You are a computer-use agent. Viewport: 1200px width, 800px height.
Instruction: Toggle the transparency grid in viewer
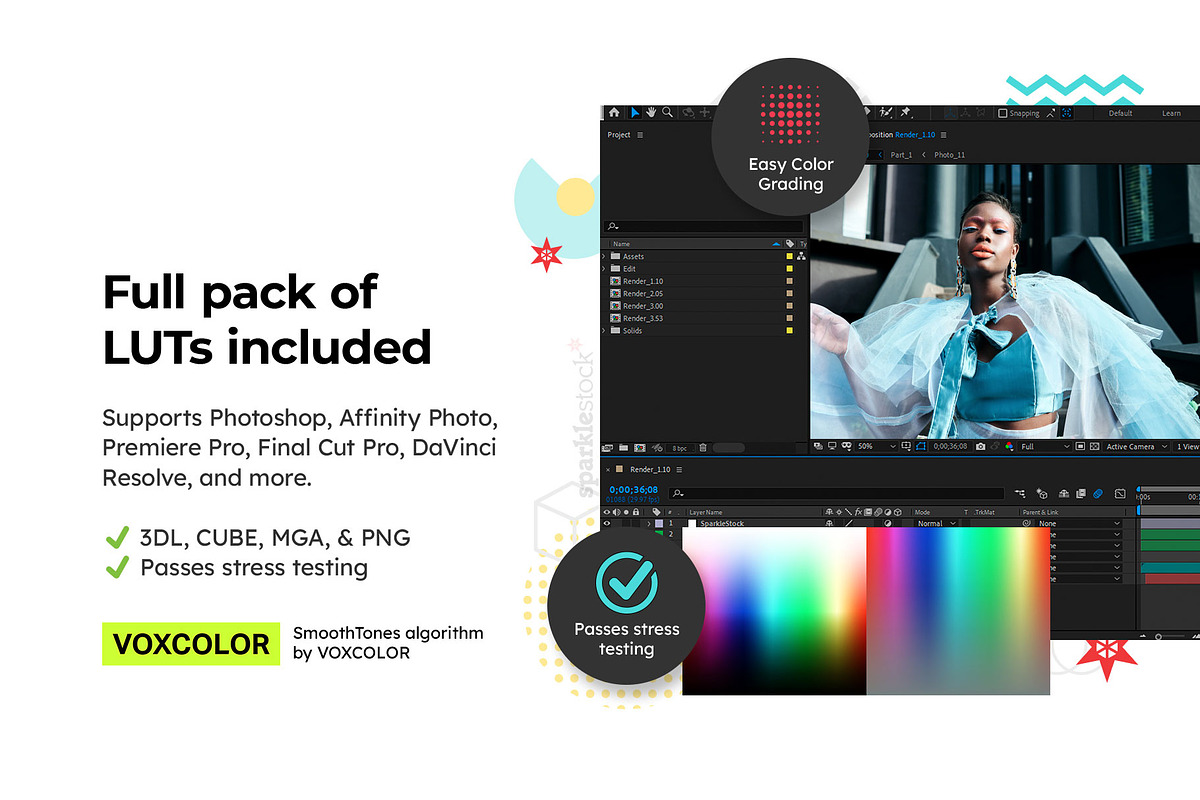pos(1094,446)
